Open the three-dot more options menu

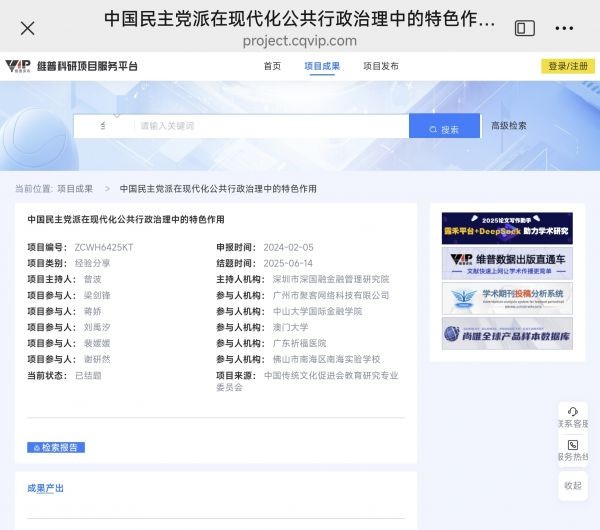coord(564,28)
